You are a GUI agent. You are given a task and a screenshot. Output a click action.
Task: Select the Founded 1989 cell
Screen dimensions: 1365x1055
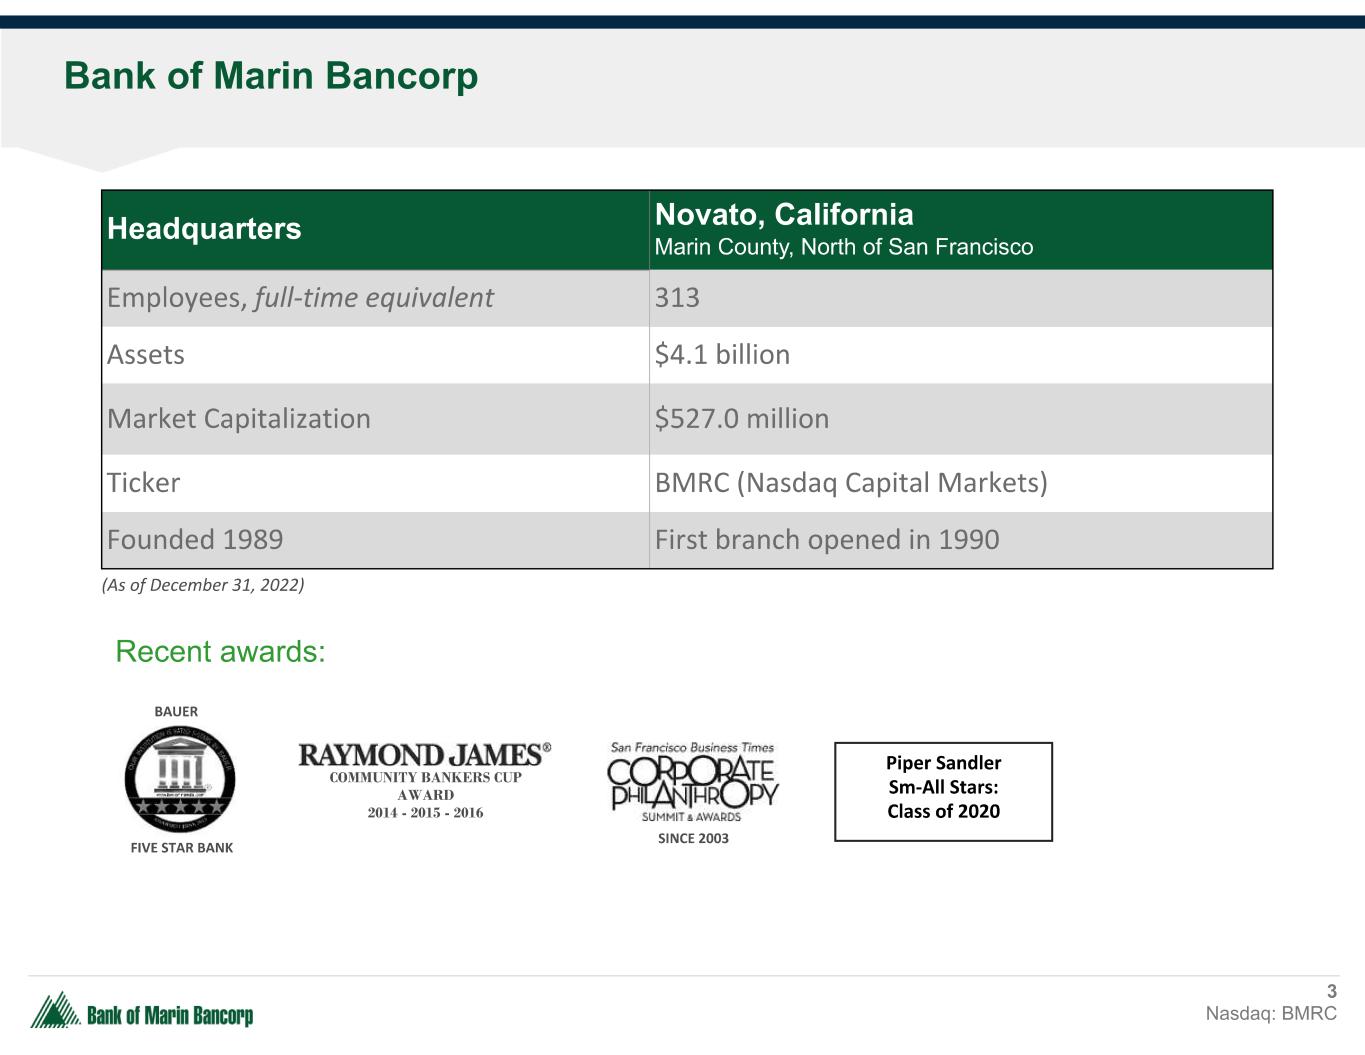(x=195, y=540)
